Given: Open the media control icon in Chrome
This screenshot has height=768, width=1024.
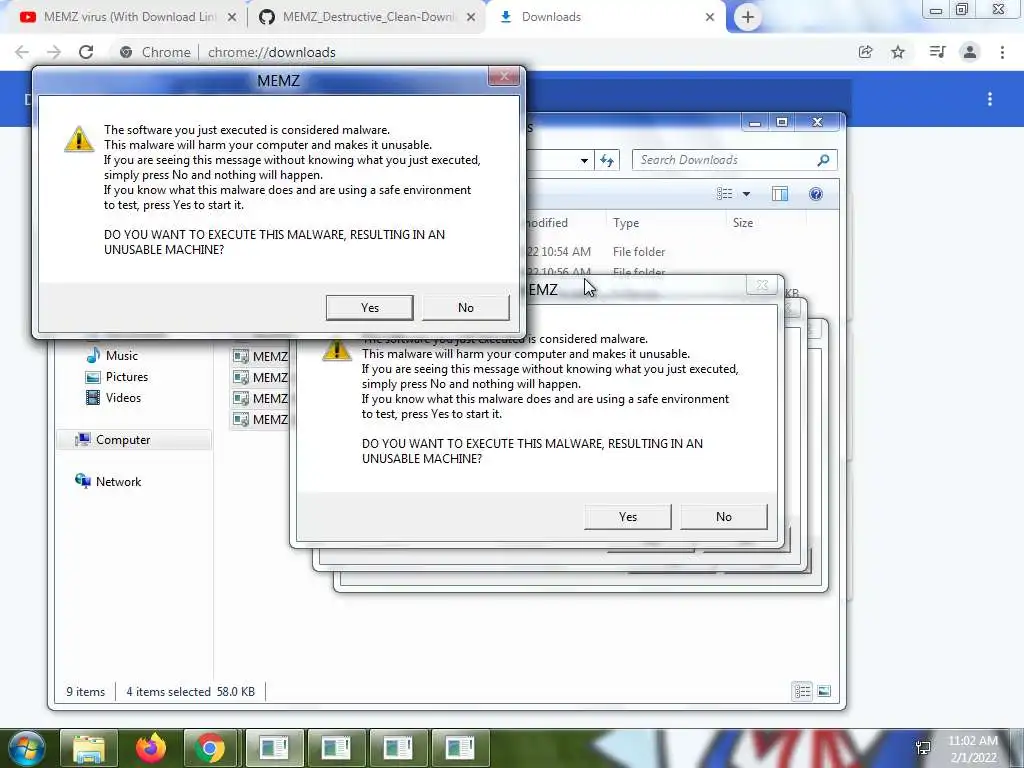Looking at the screenshot, I should (x=937, y=52).
